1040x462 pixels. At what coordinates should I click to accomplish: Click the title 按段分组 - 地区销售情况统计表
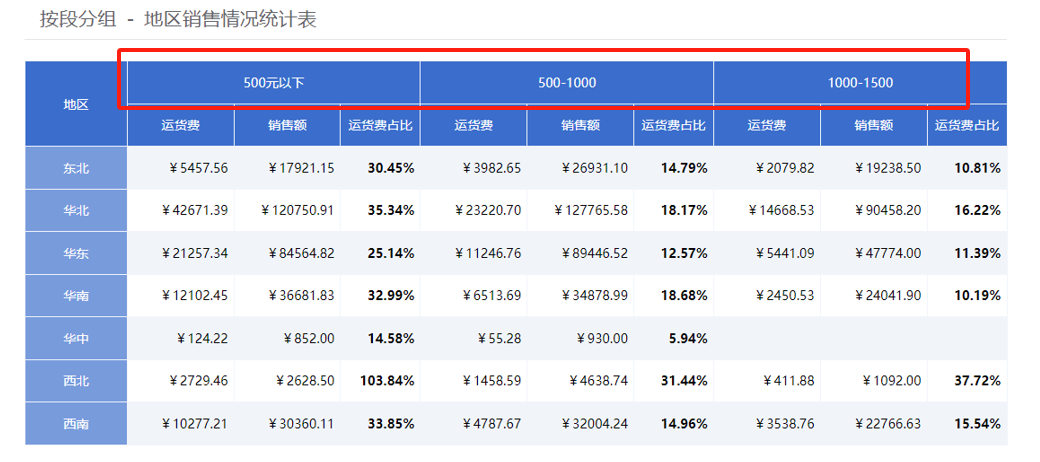tap(178, 19)
